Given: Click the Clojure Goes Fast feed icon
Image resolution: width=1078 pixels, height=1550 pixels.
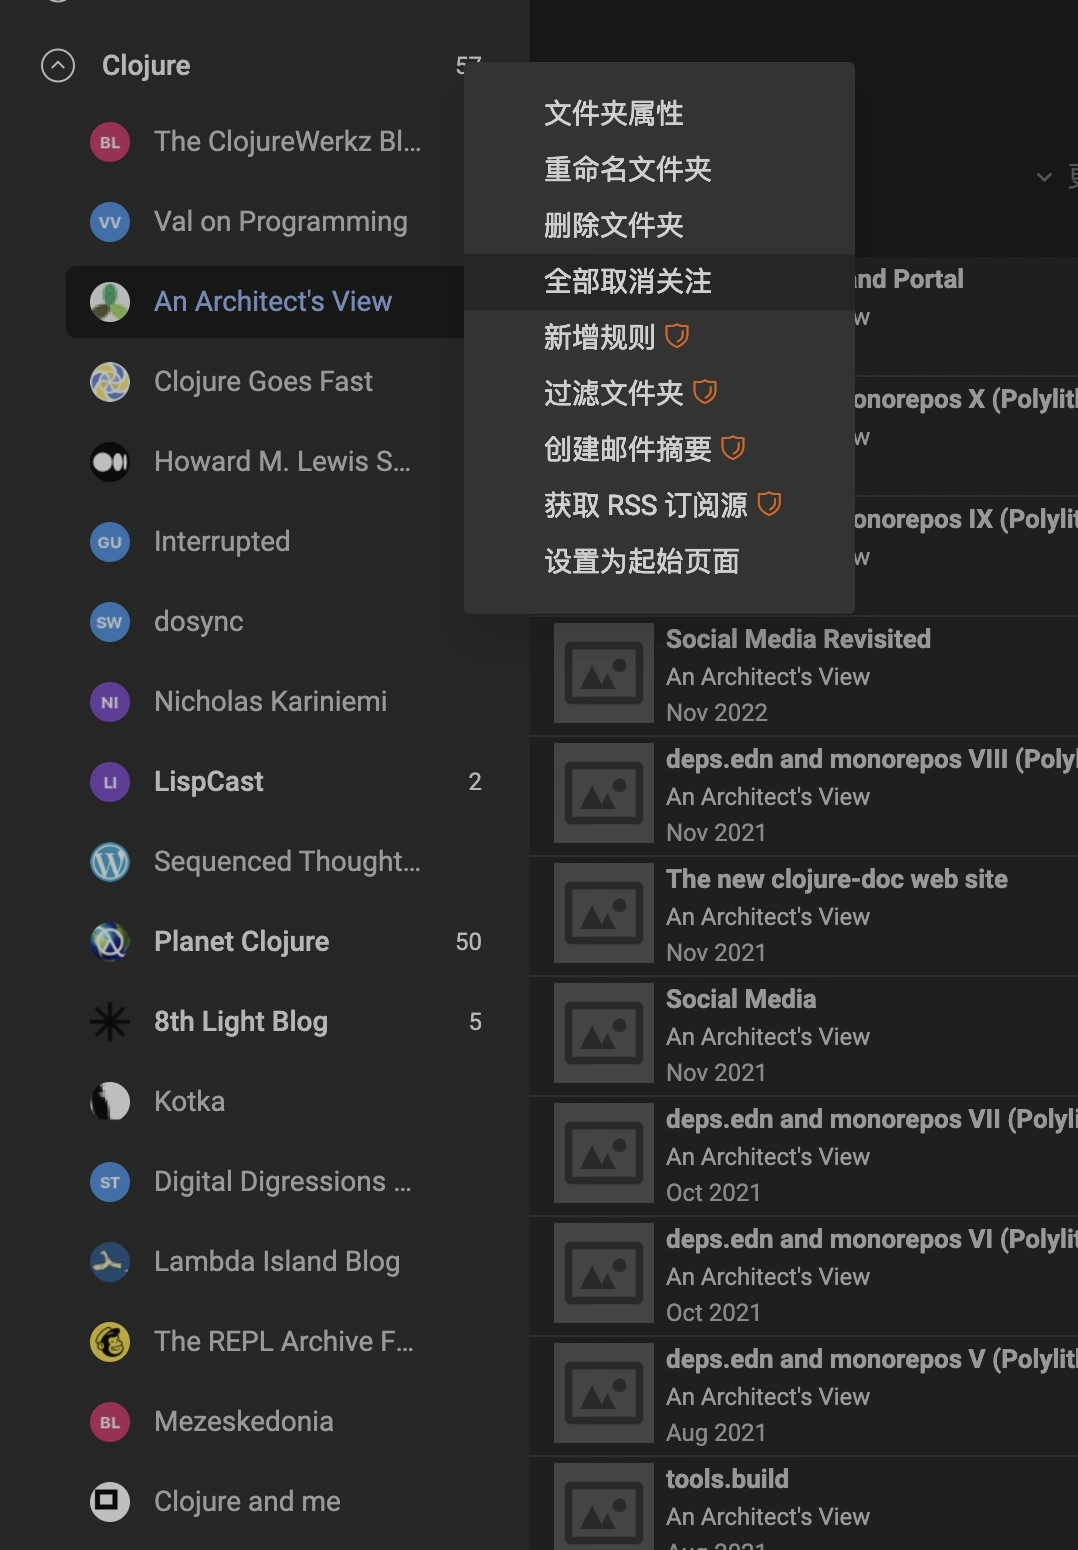Looking at the screenshot, I should pos(110,382).
